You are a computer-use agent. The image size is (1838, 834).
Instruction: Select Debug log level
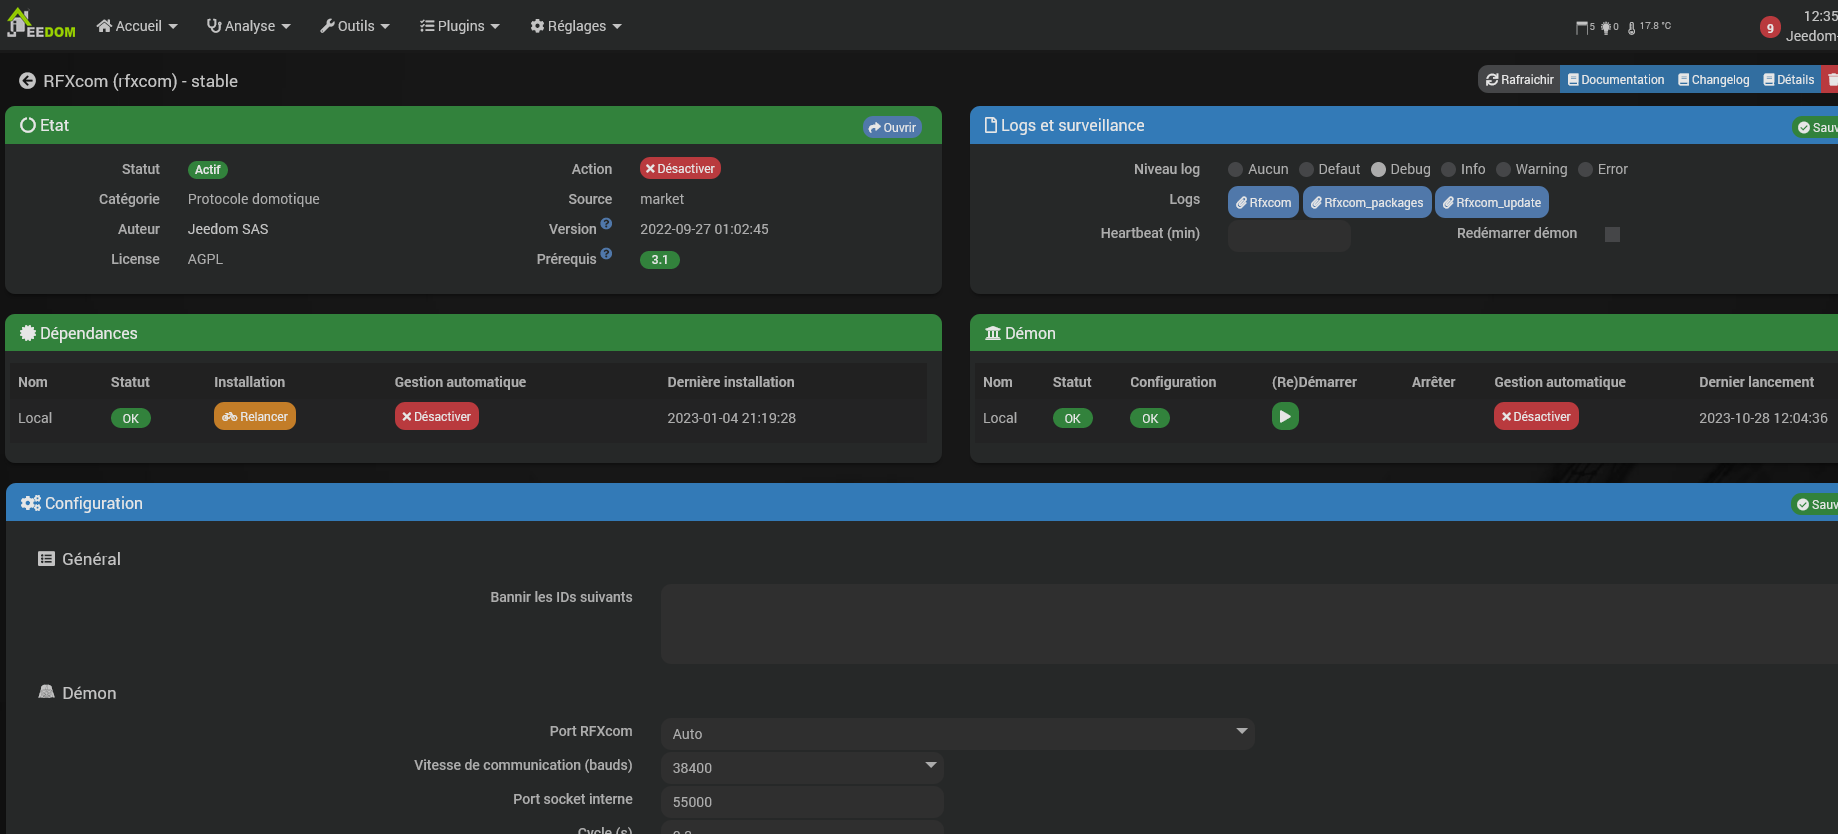pos(1378,170)
